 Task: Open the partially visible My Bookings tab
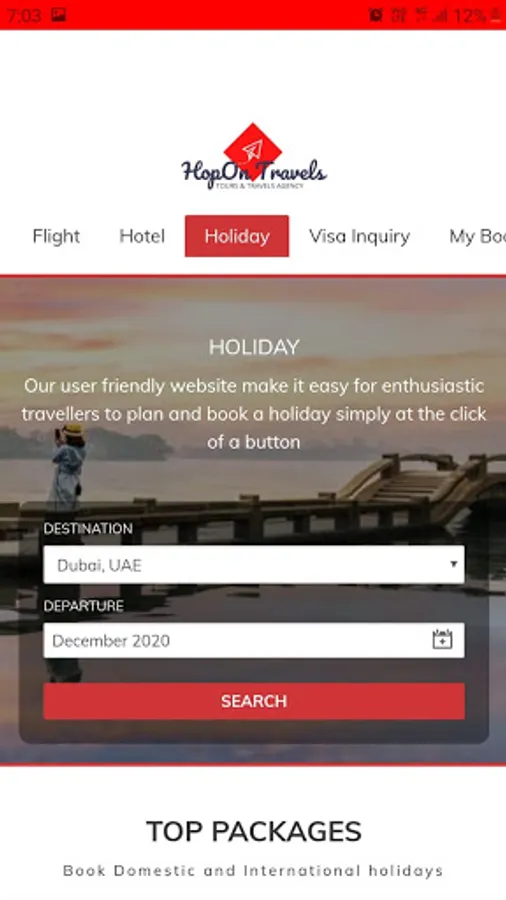(477, 236)
